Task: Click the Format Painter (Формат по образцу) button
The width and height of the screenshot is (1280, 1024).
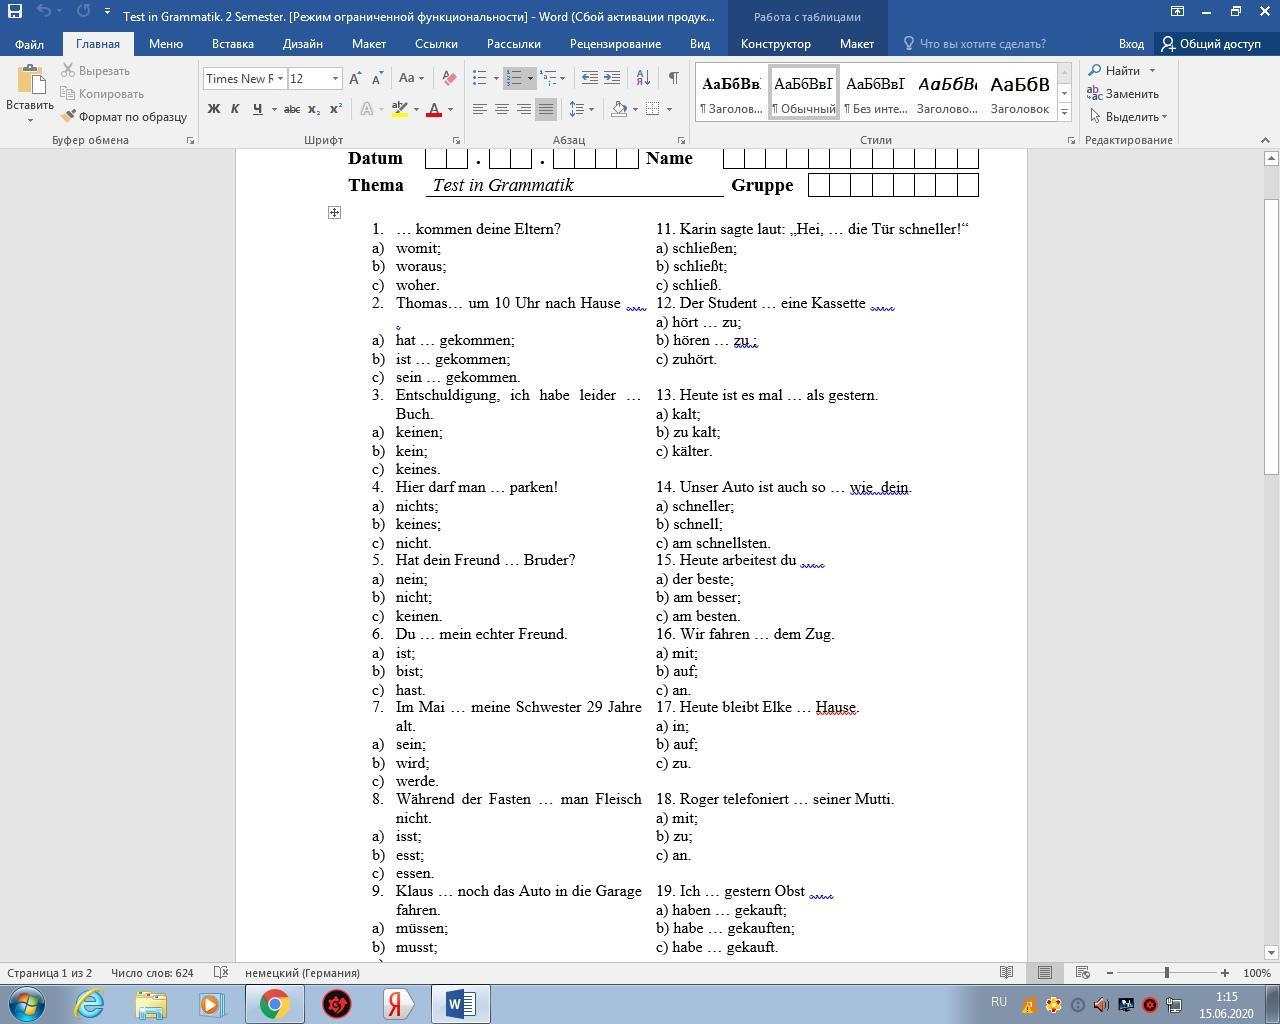Action: click(124, 117)
